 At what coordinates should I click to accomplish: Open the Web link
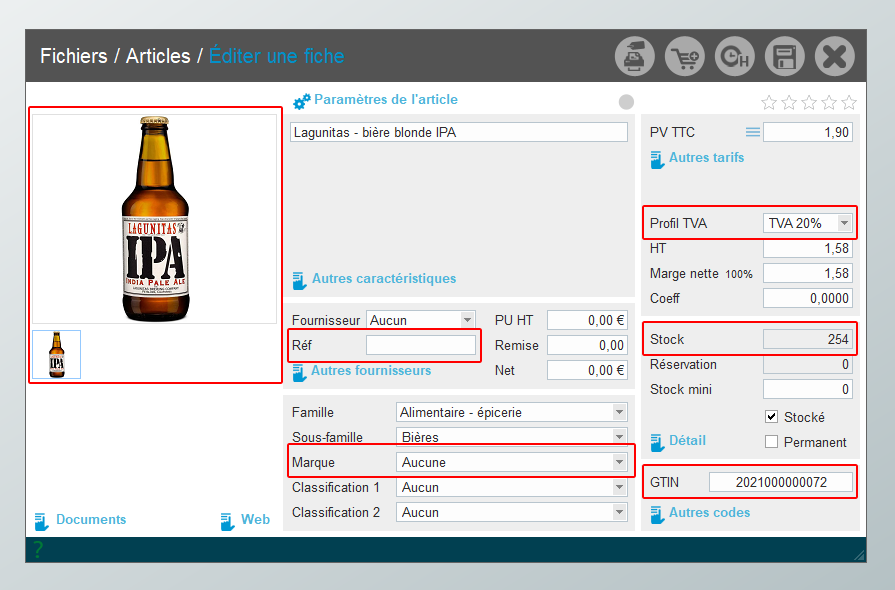click(255, 519)
